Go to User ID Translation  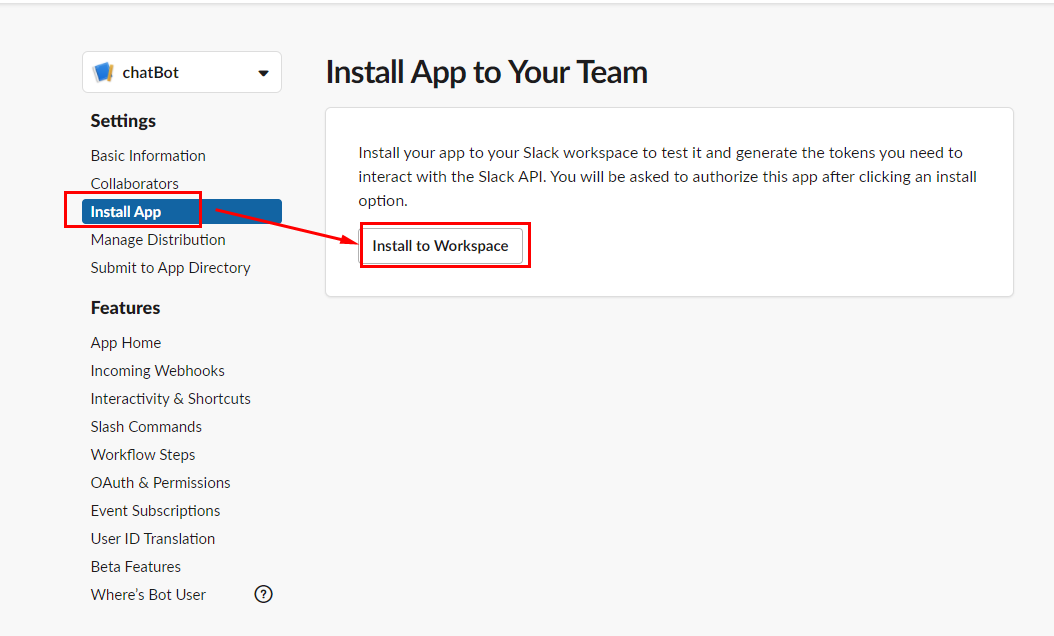click(x=153, y=539)
